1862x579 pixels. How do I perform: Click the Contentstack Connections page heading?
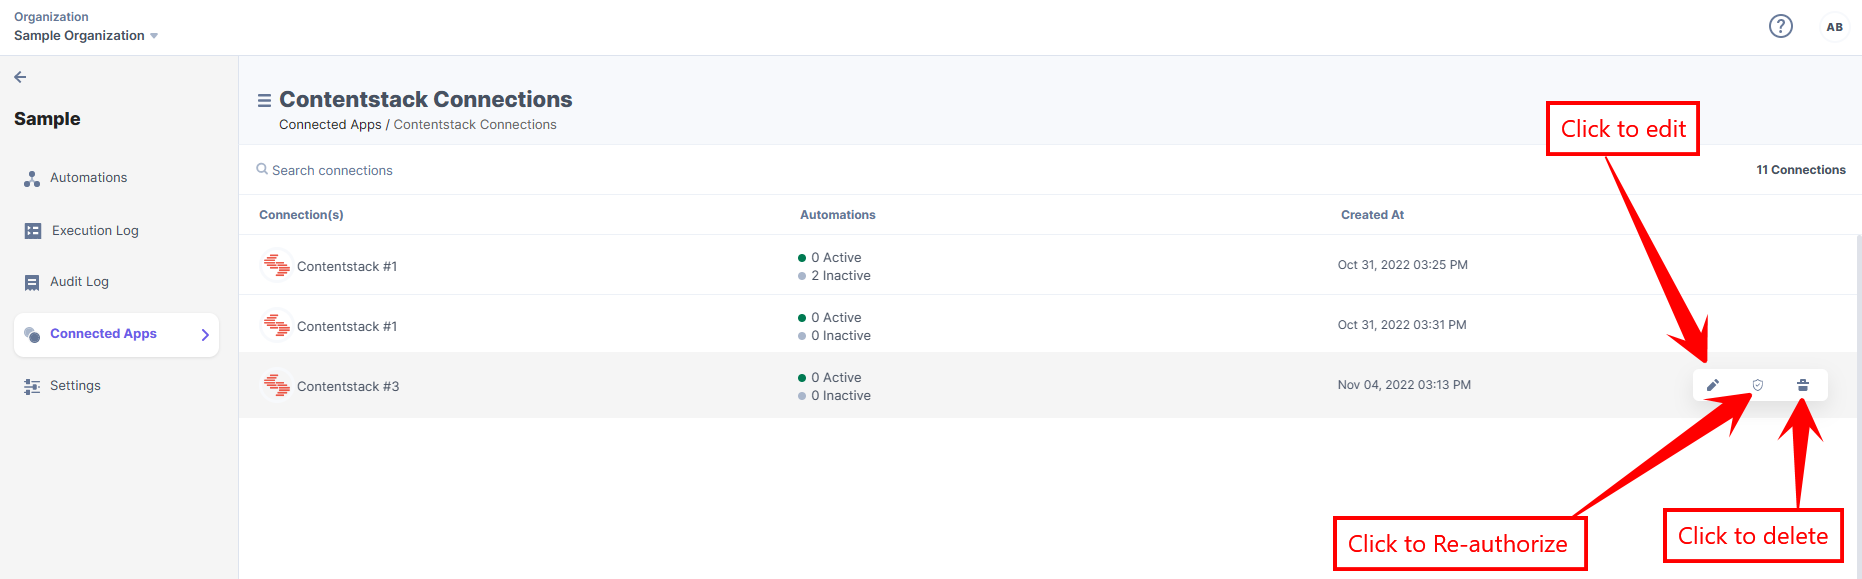pos(426,100)
